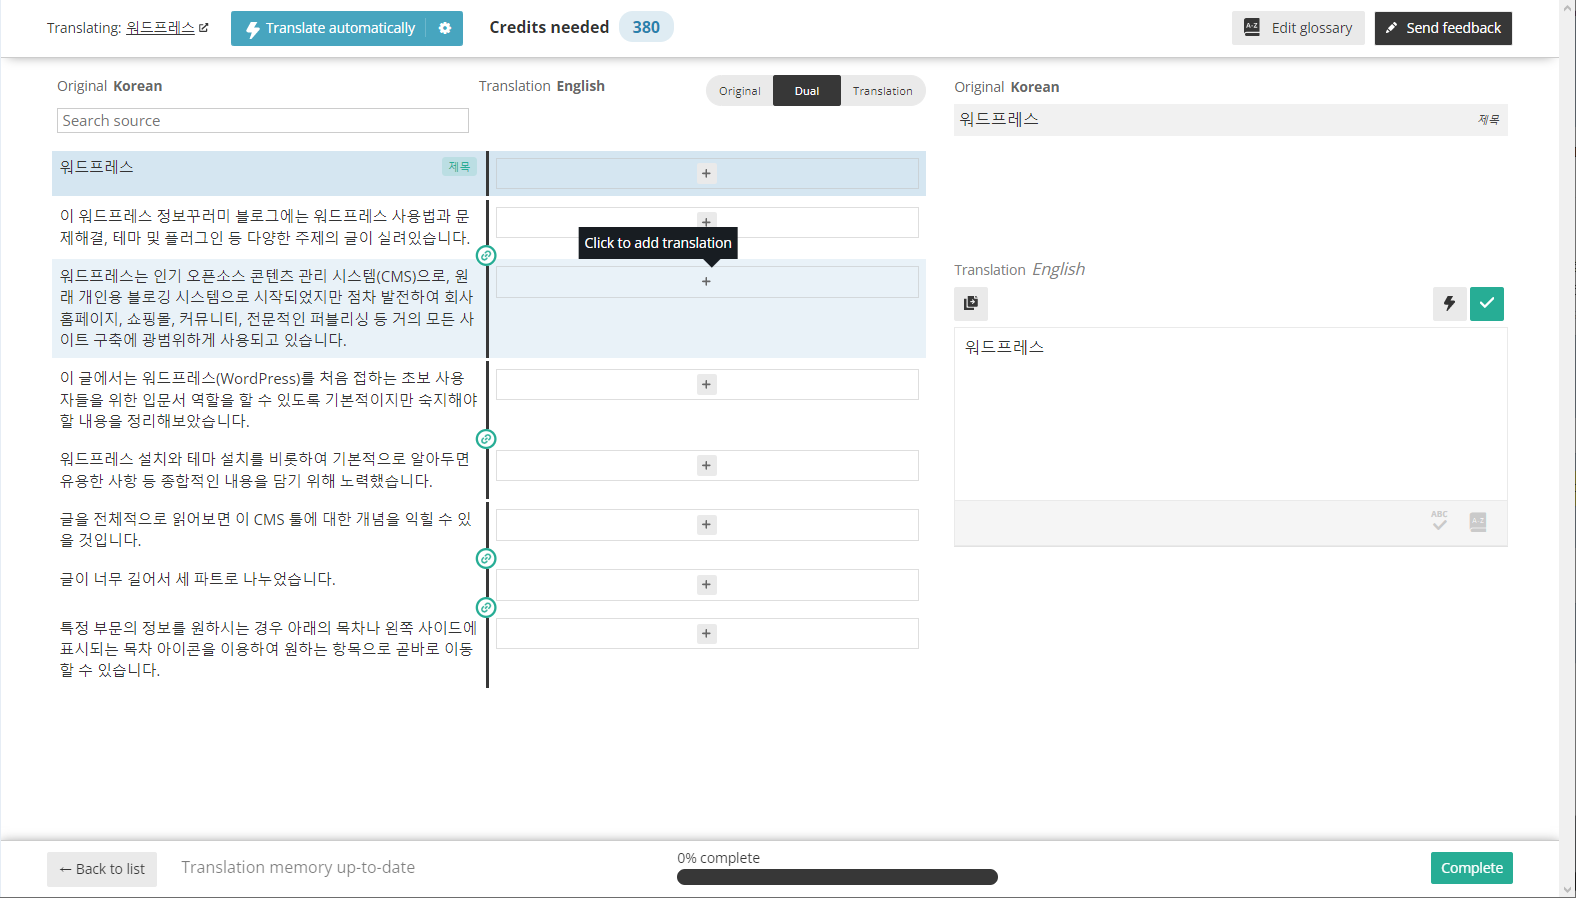Add translation for '워드프레스는 인기 오픈소스' sentence
Viewport: 1576px width, 898px height.
(707, 282)
